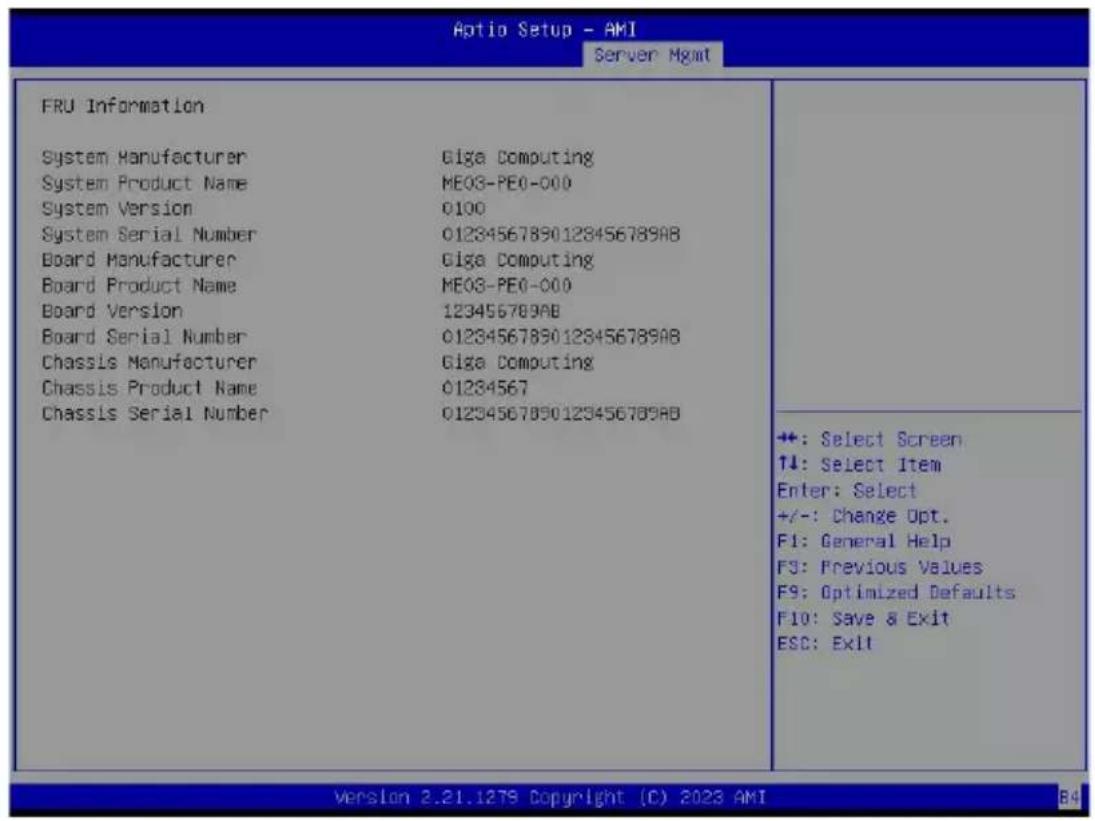The height and width of the screenshot is (821, 1095).
Task: Click the Select Item help line
Action: click(859, 464)
